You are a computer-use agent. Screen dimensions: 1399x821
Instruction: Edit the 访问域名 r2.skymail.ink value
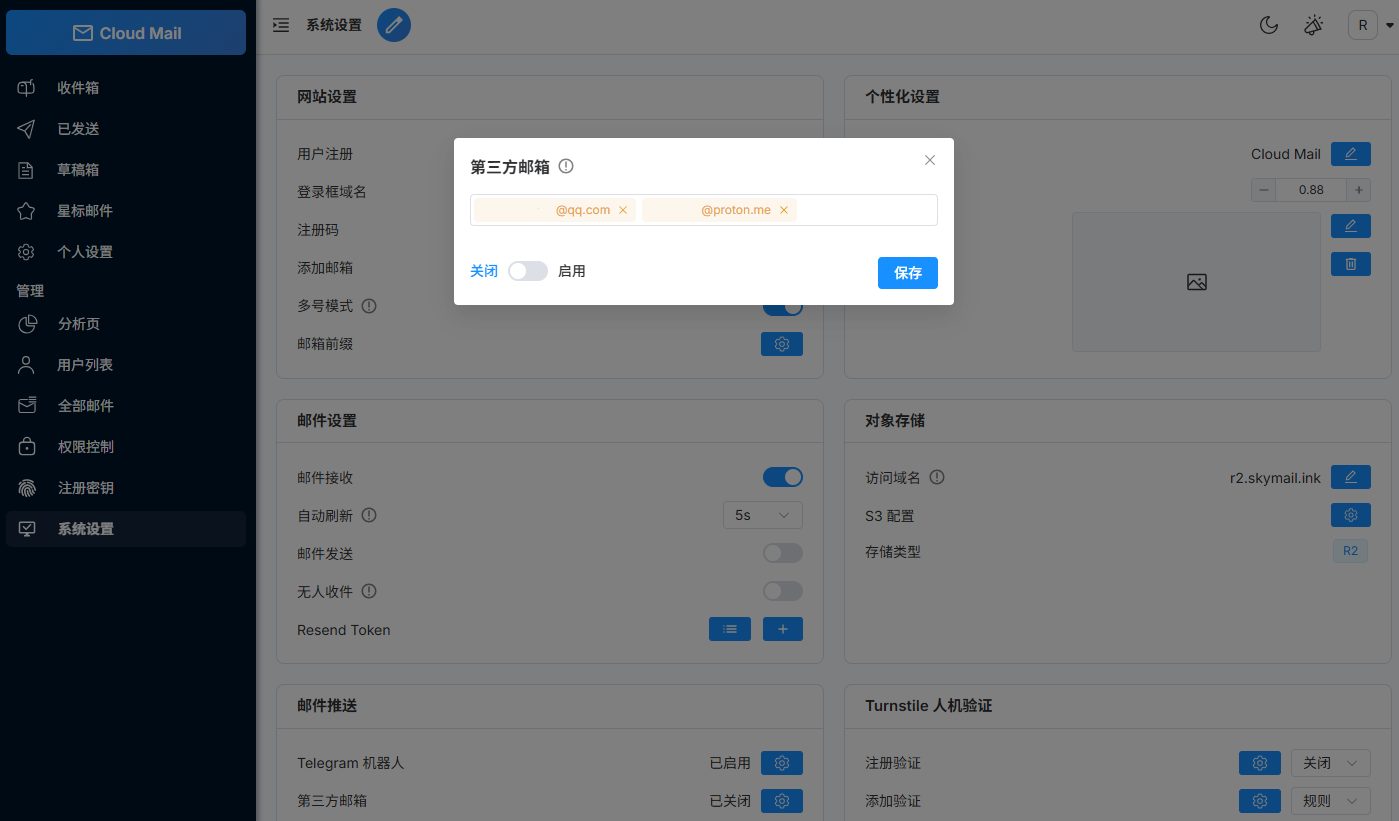(x=1350, y=478)
